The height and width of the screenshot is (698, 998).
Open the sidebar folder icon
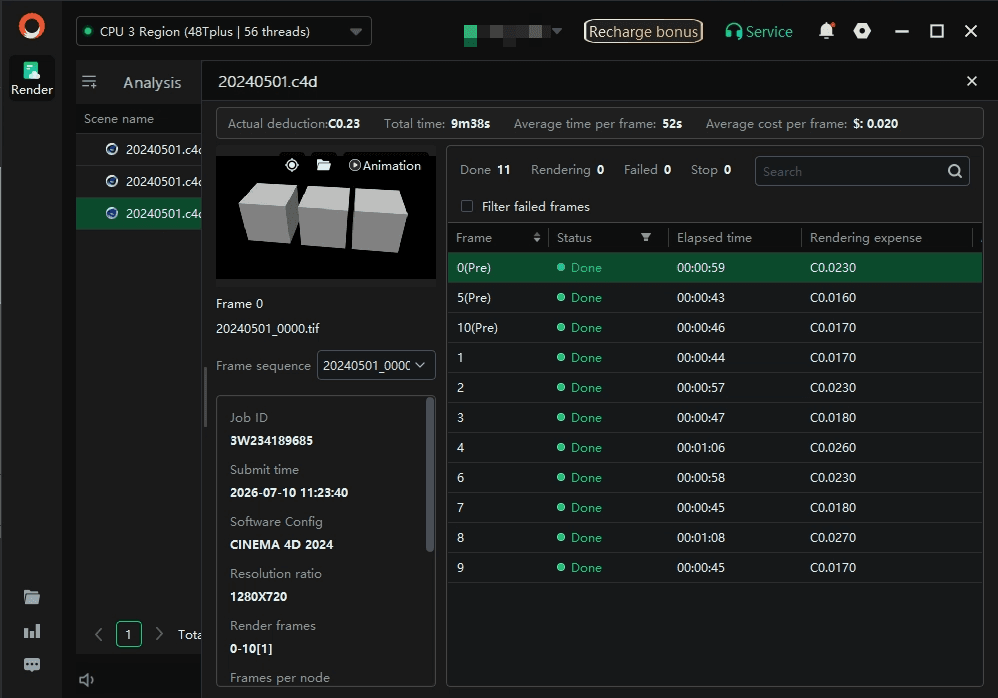point(32,597)
